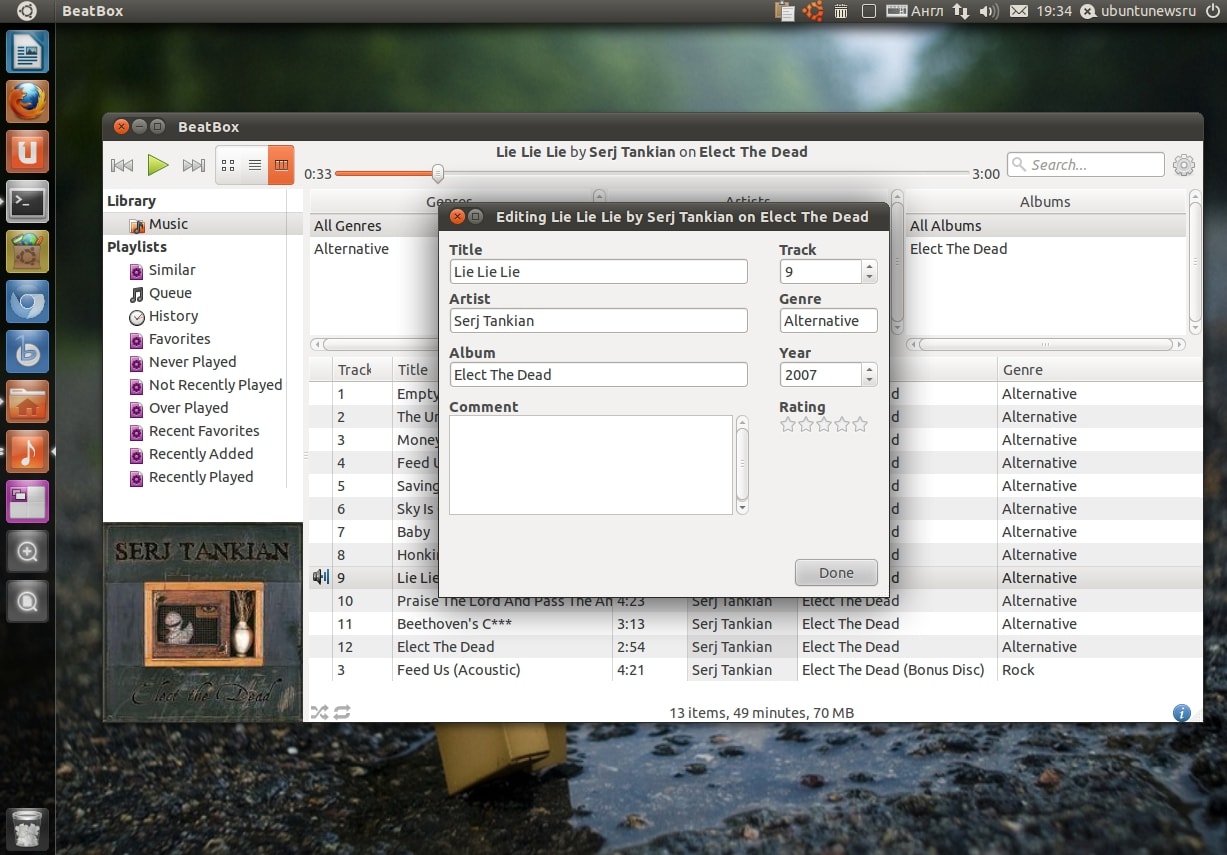The image size is (1227, 855).
Task: Click the Genre field in the dialog
Action: pos(828,321)
